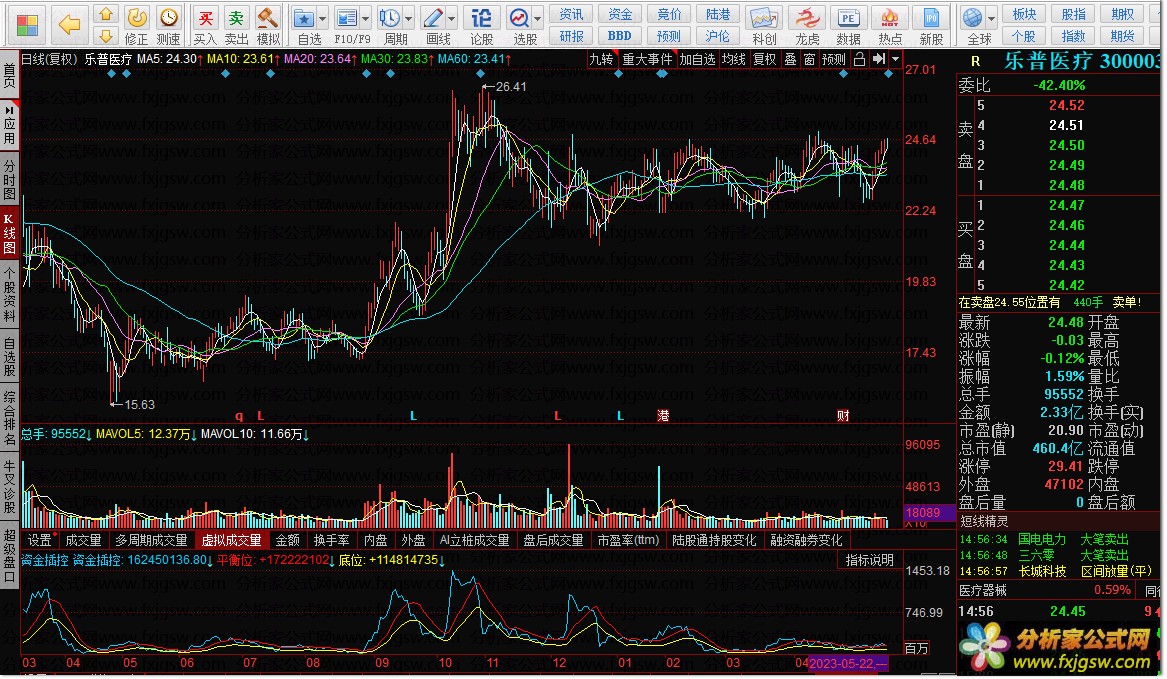Toggle 加自选 for this stock

click(697, 60)
